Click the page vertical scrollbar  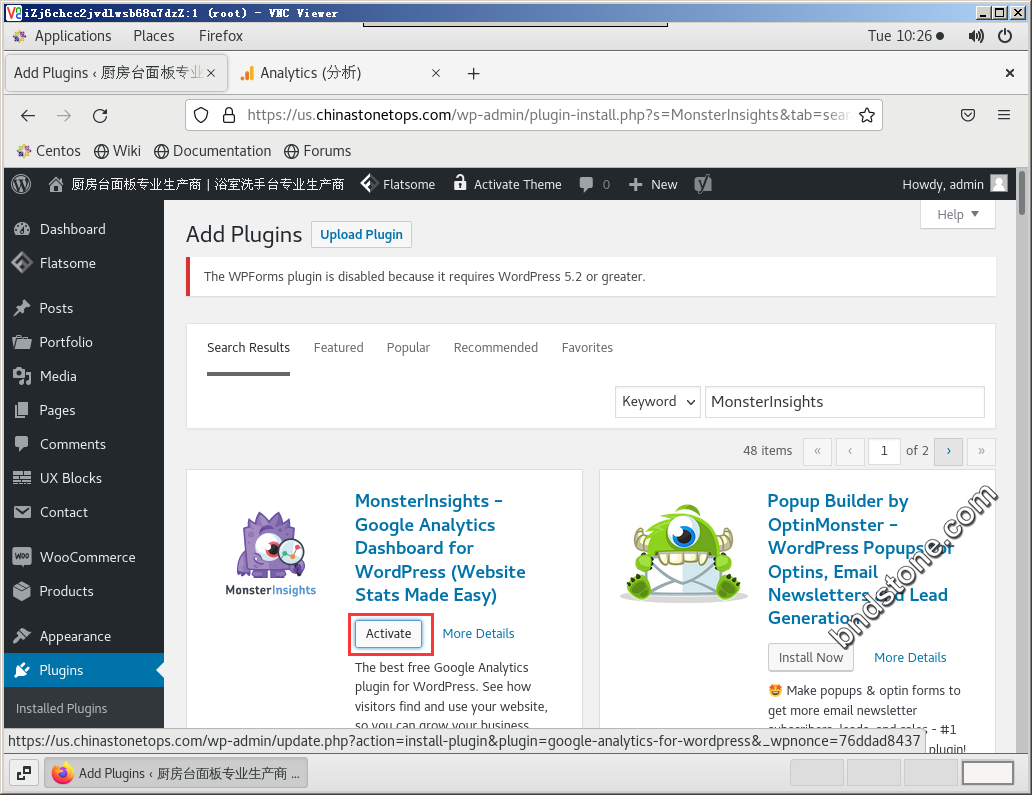pyautogui.click(x=1022, y=193)
